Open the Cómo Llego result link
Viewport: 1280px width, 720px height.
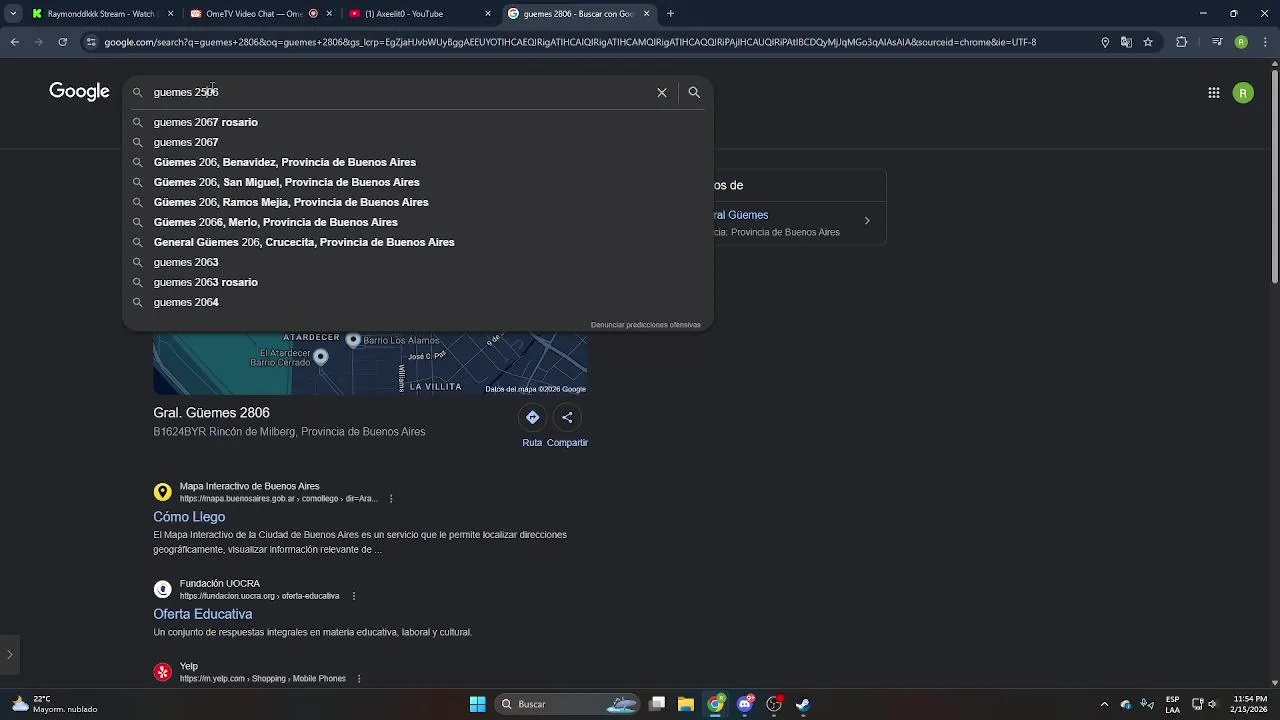click(x=189, y=517)
